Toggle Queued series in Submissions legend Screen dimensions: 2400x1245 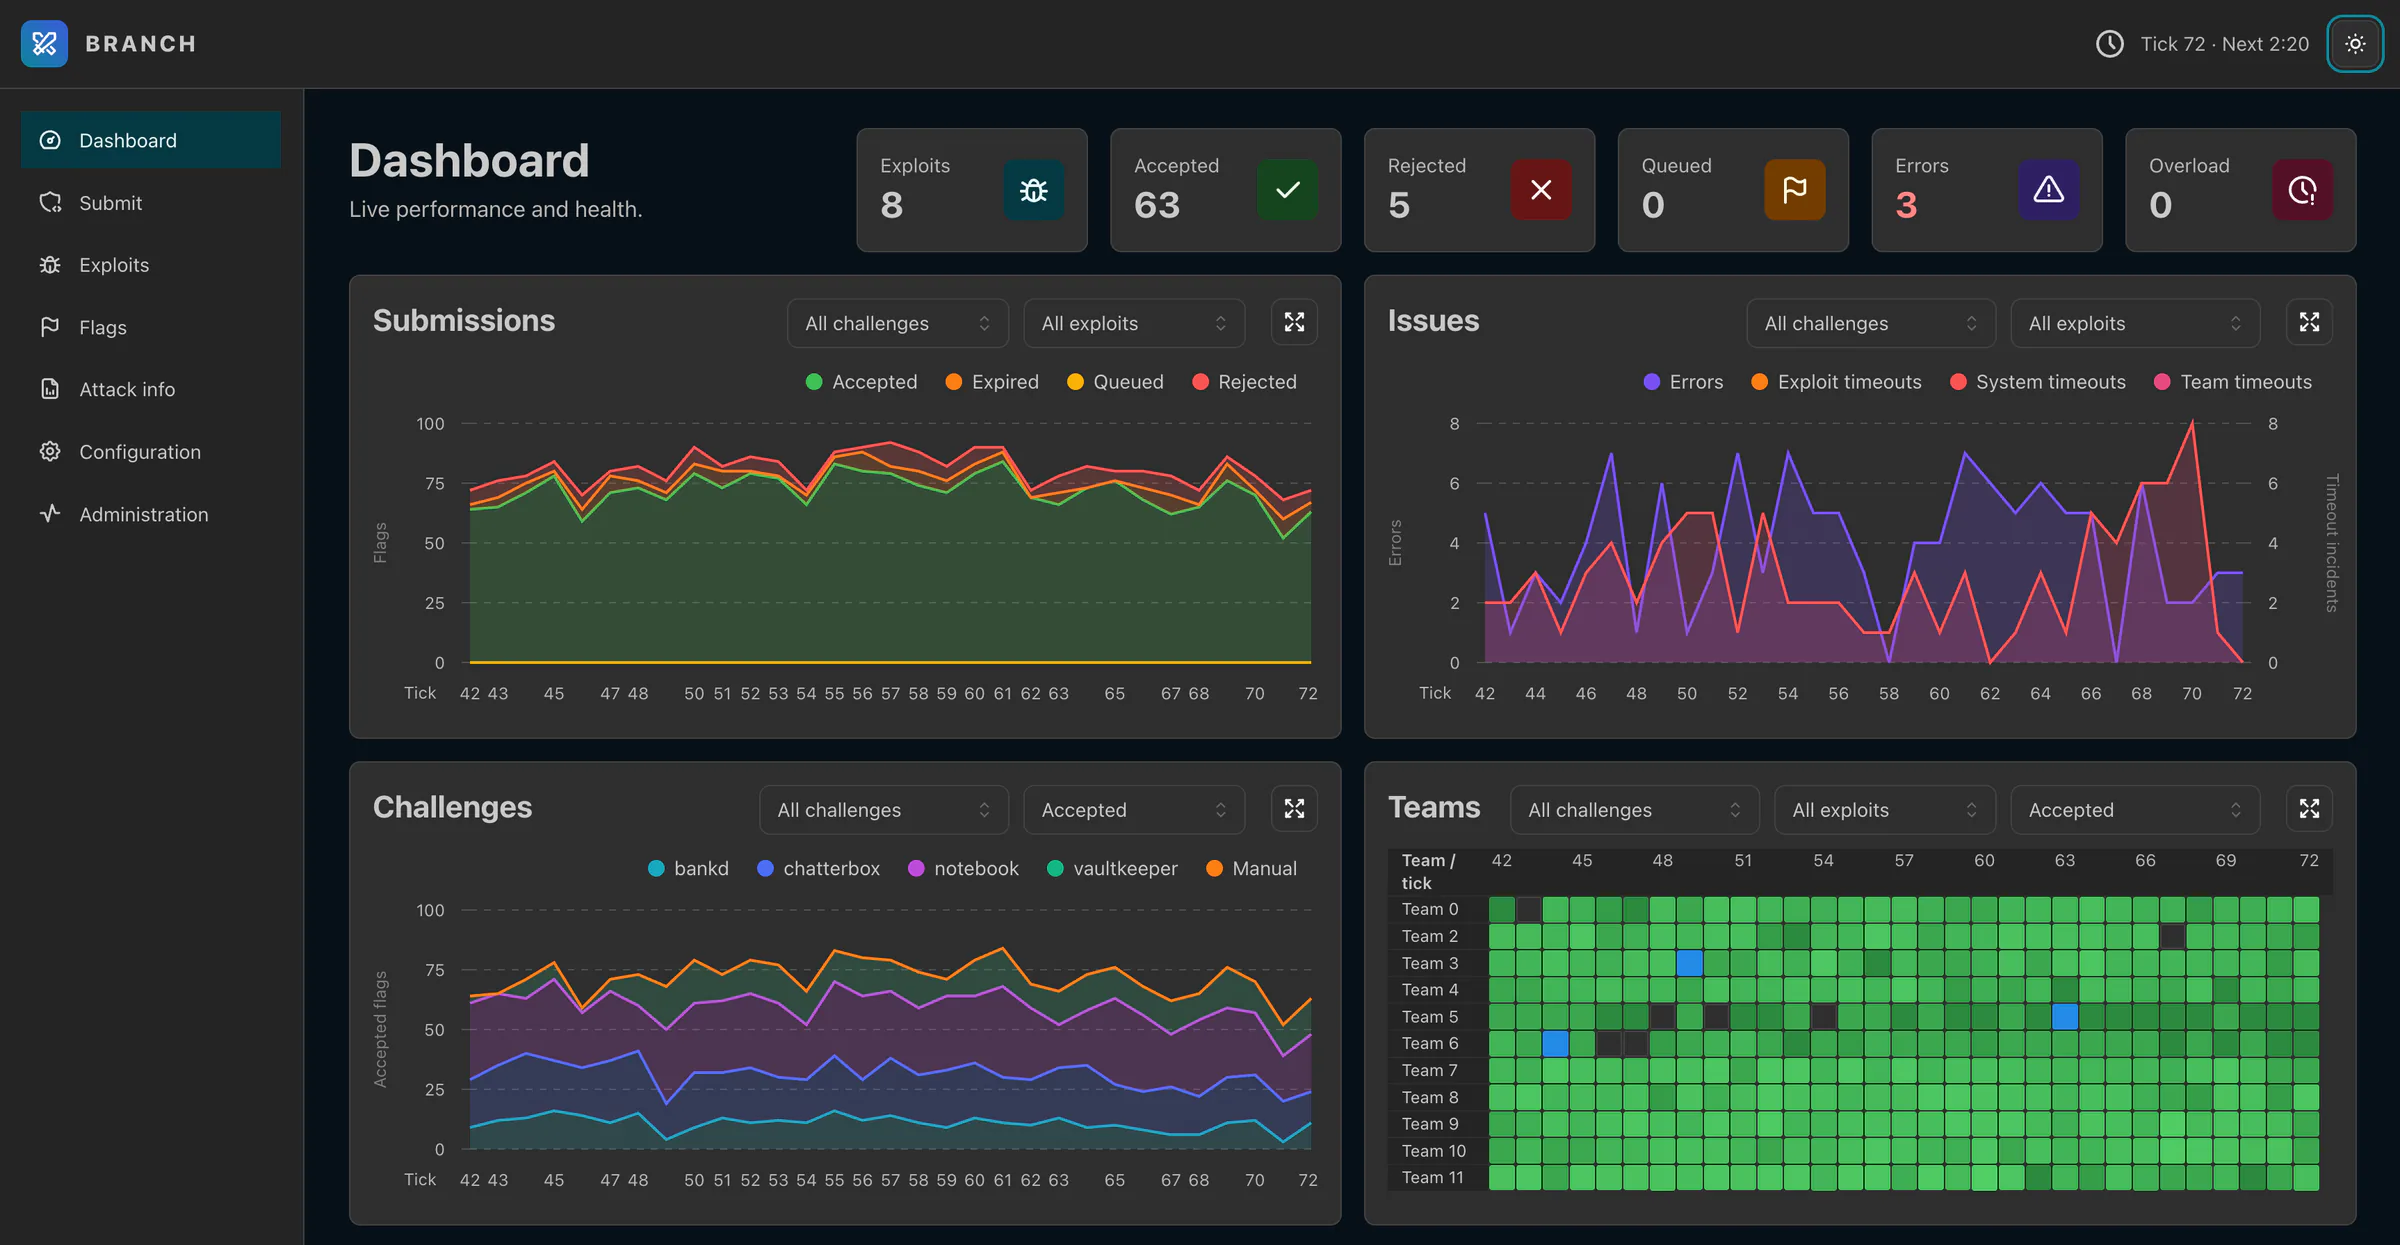tap(1115, 382)
